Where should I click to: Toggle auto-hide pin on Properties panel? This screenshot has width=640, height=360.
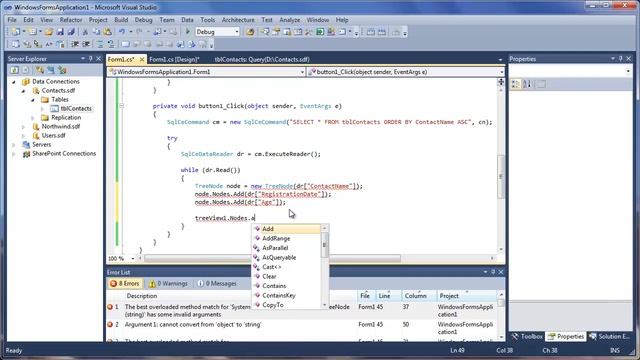[x=620, y=59]
